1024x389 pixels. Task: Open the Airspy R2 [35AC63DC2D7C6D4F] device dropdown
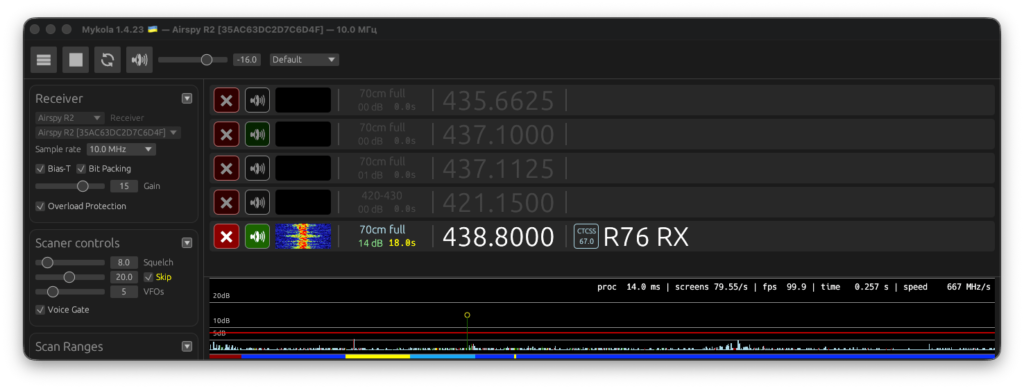(108, 132)
